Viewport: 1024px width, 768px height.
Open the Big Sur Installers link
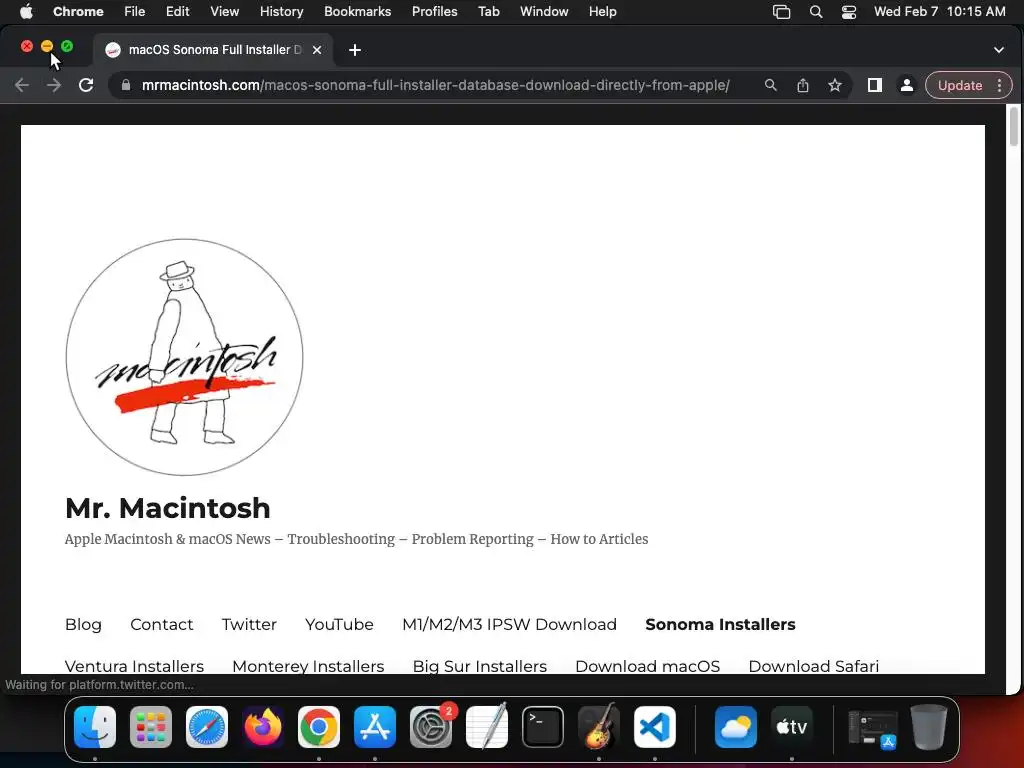479,666
